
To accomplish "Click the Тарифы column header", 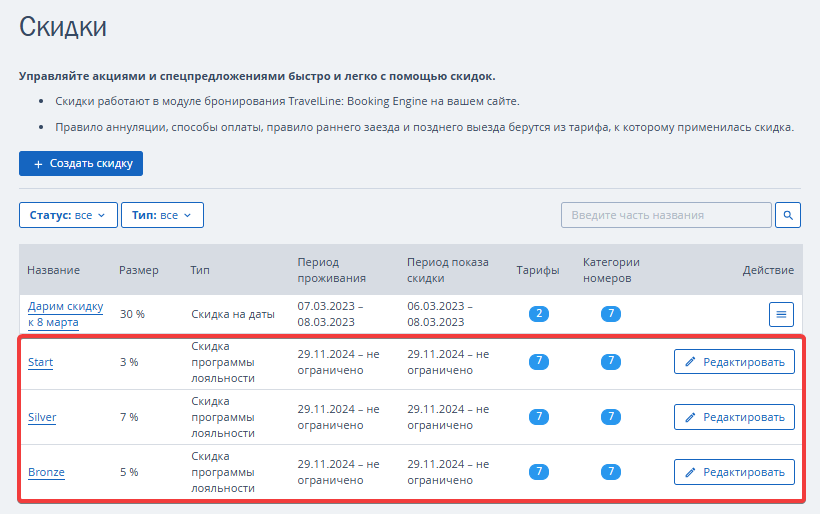I will coord(538,270).
